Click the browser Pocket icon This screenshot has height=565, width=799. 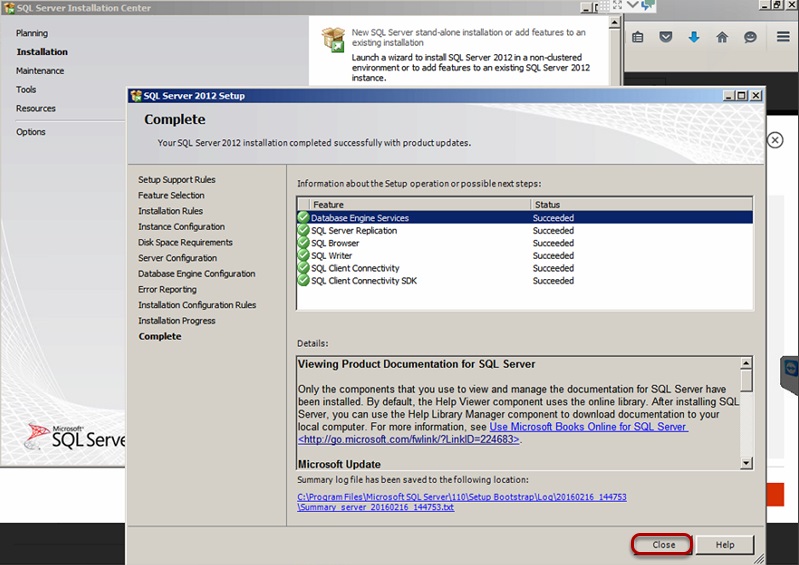[x=665, y=37]
